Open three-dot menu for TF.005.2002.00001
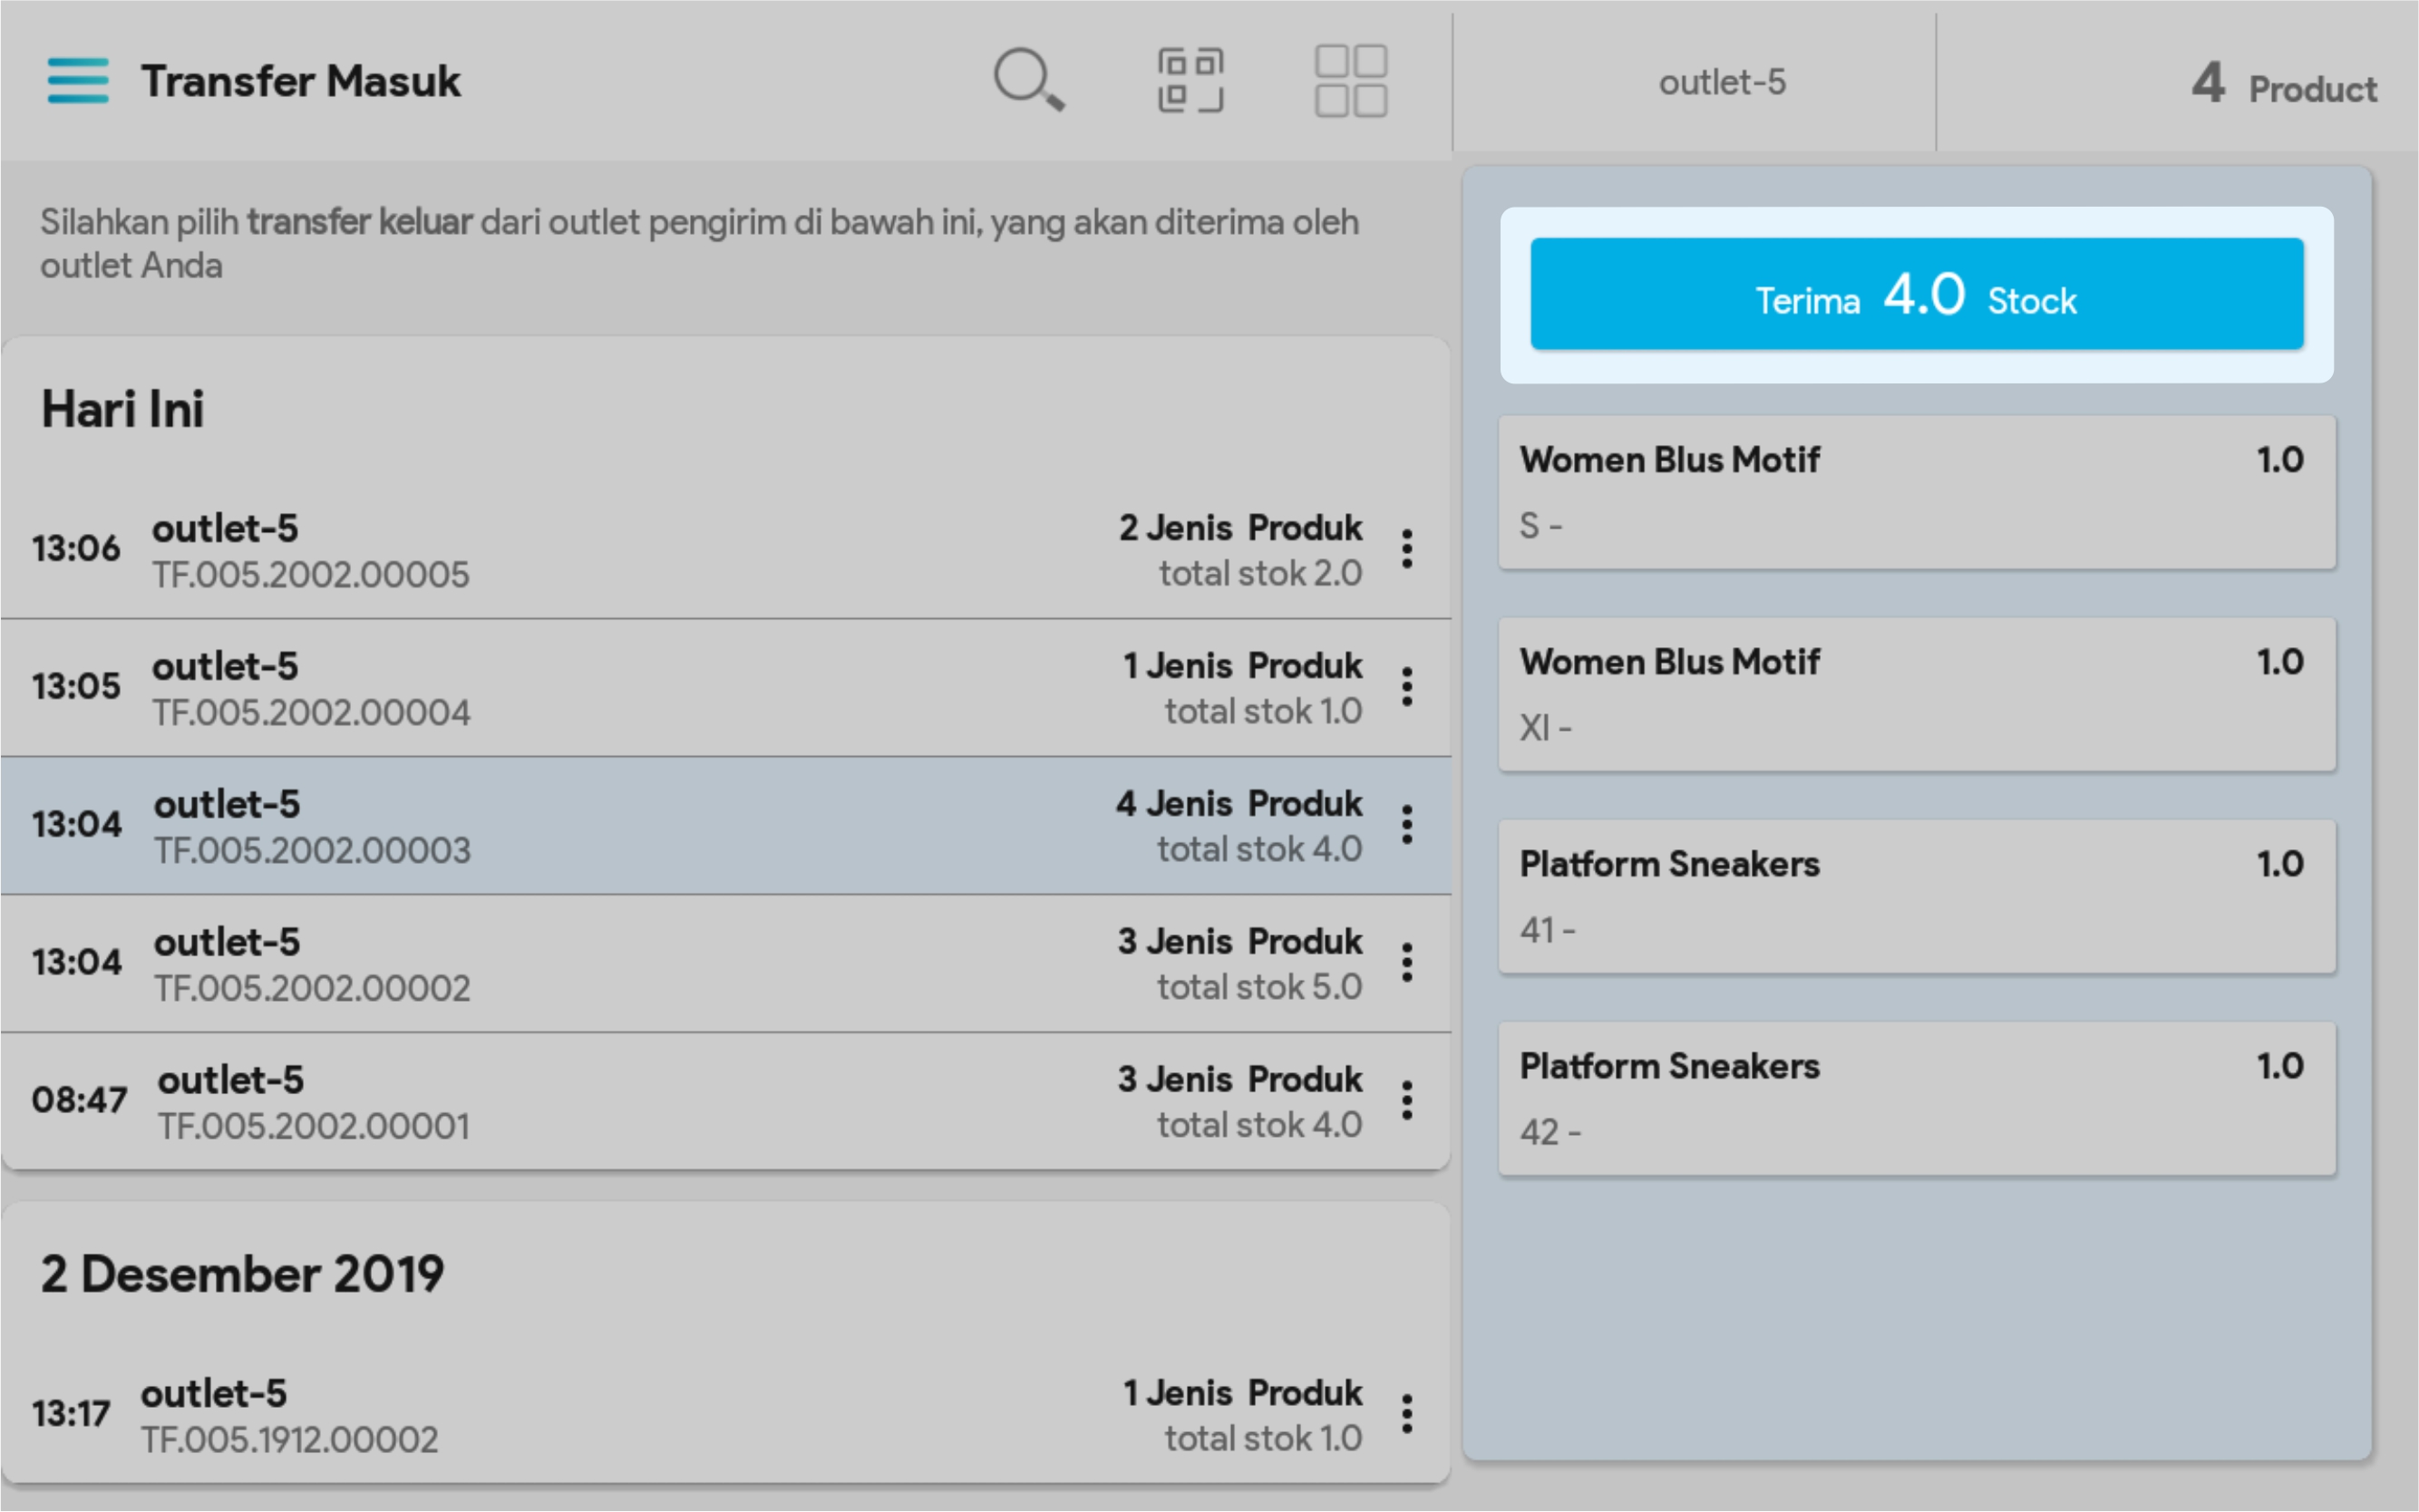 click(x=1407, y=1101)
